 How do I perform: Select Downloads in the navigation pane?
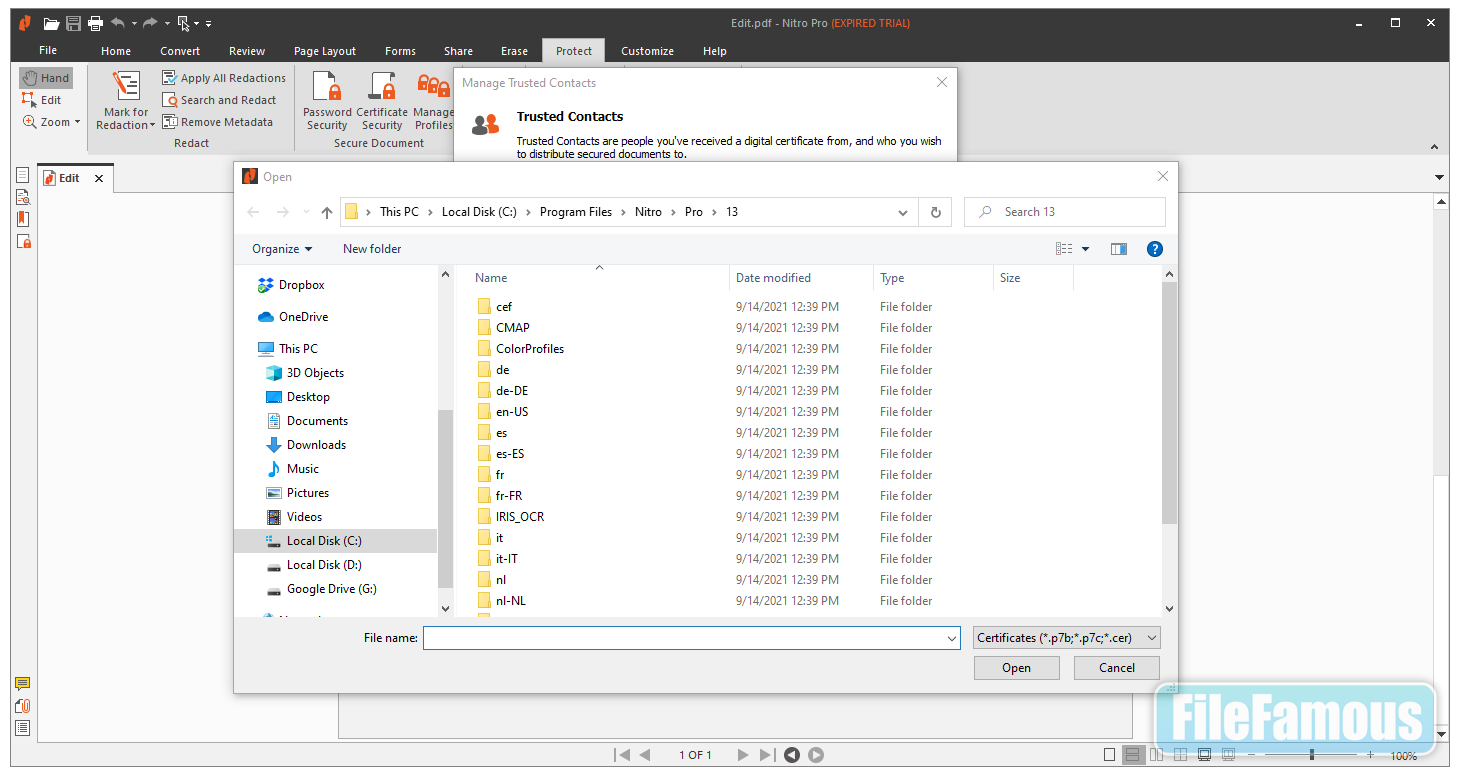pos(305,445)
